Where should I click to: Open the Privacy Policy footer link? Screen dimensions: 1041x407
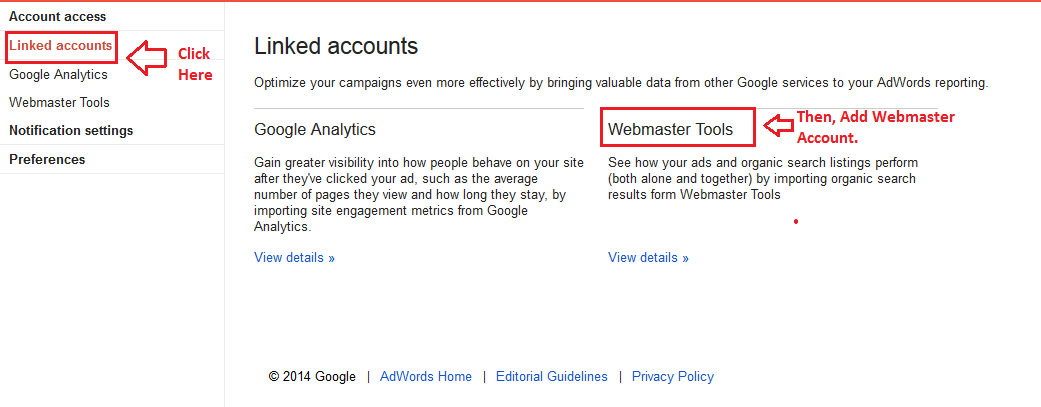673,377
